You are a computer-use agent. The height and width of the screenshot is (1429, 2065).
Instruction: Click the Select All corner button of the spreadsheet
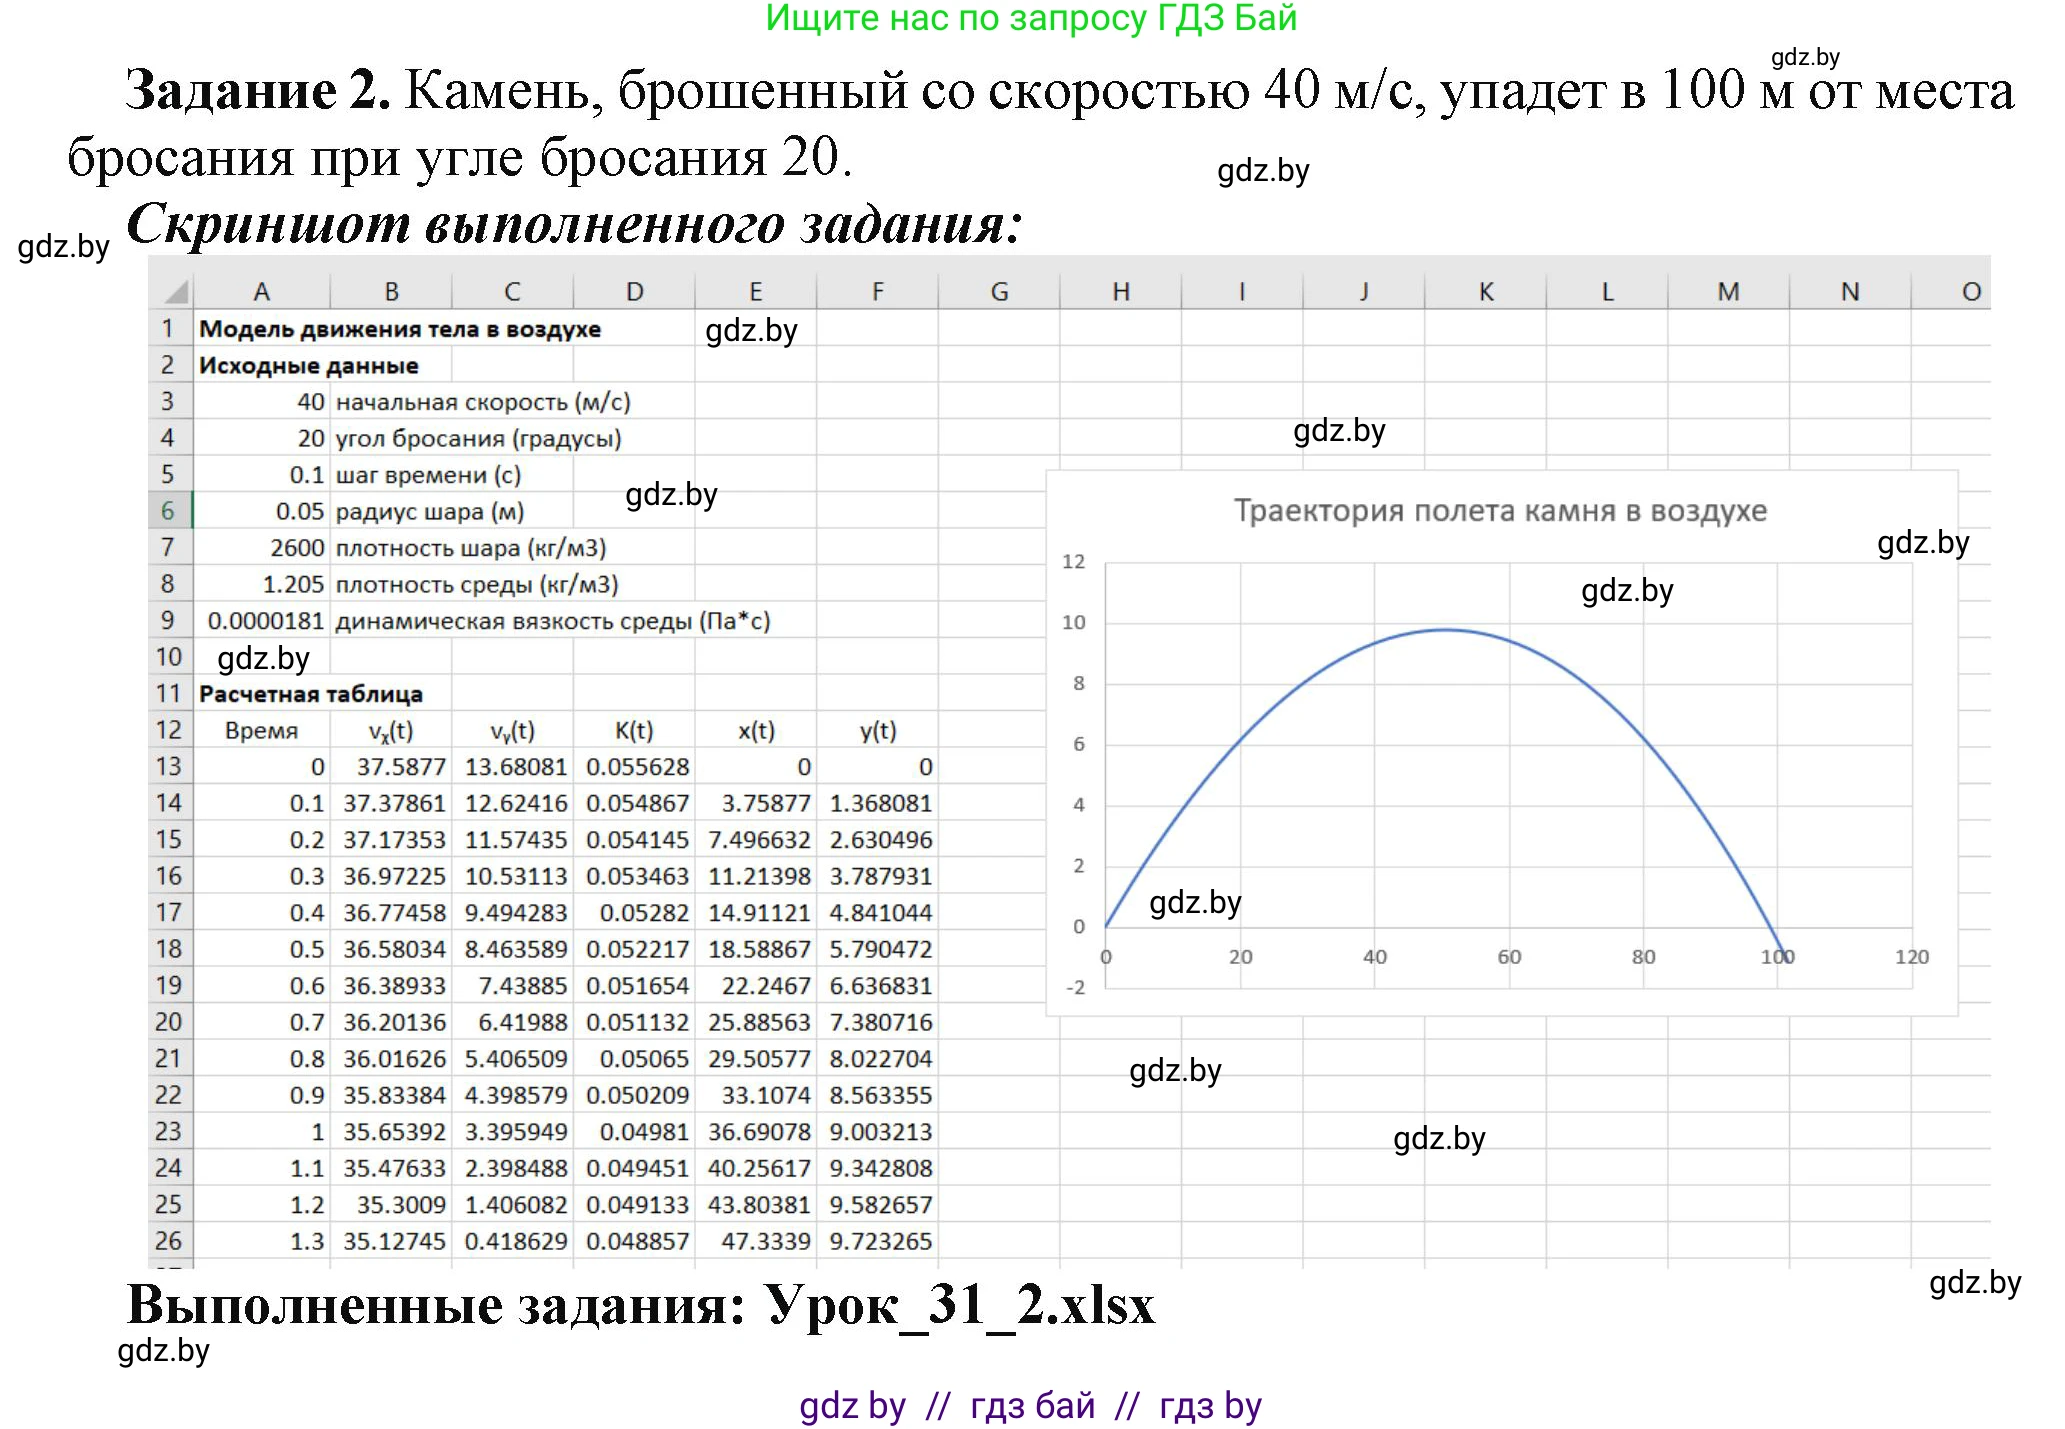pyautogui.click(x=175, y=290)
